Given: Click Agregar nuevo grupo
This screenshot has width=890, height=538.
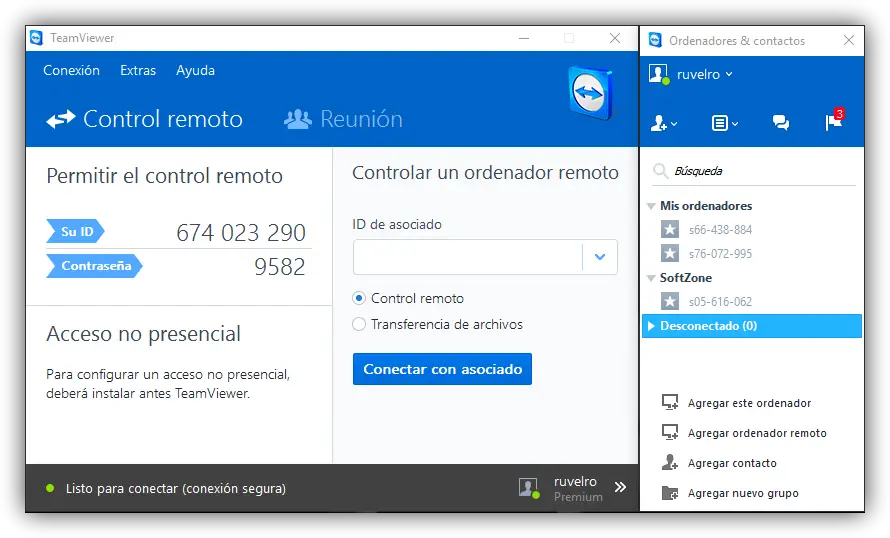Looking at the screenshot, I should [743, 493].
